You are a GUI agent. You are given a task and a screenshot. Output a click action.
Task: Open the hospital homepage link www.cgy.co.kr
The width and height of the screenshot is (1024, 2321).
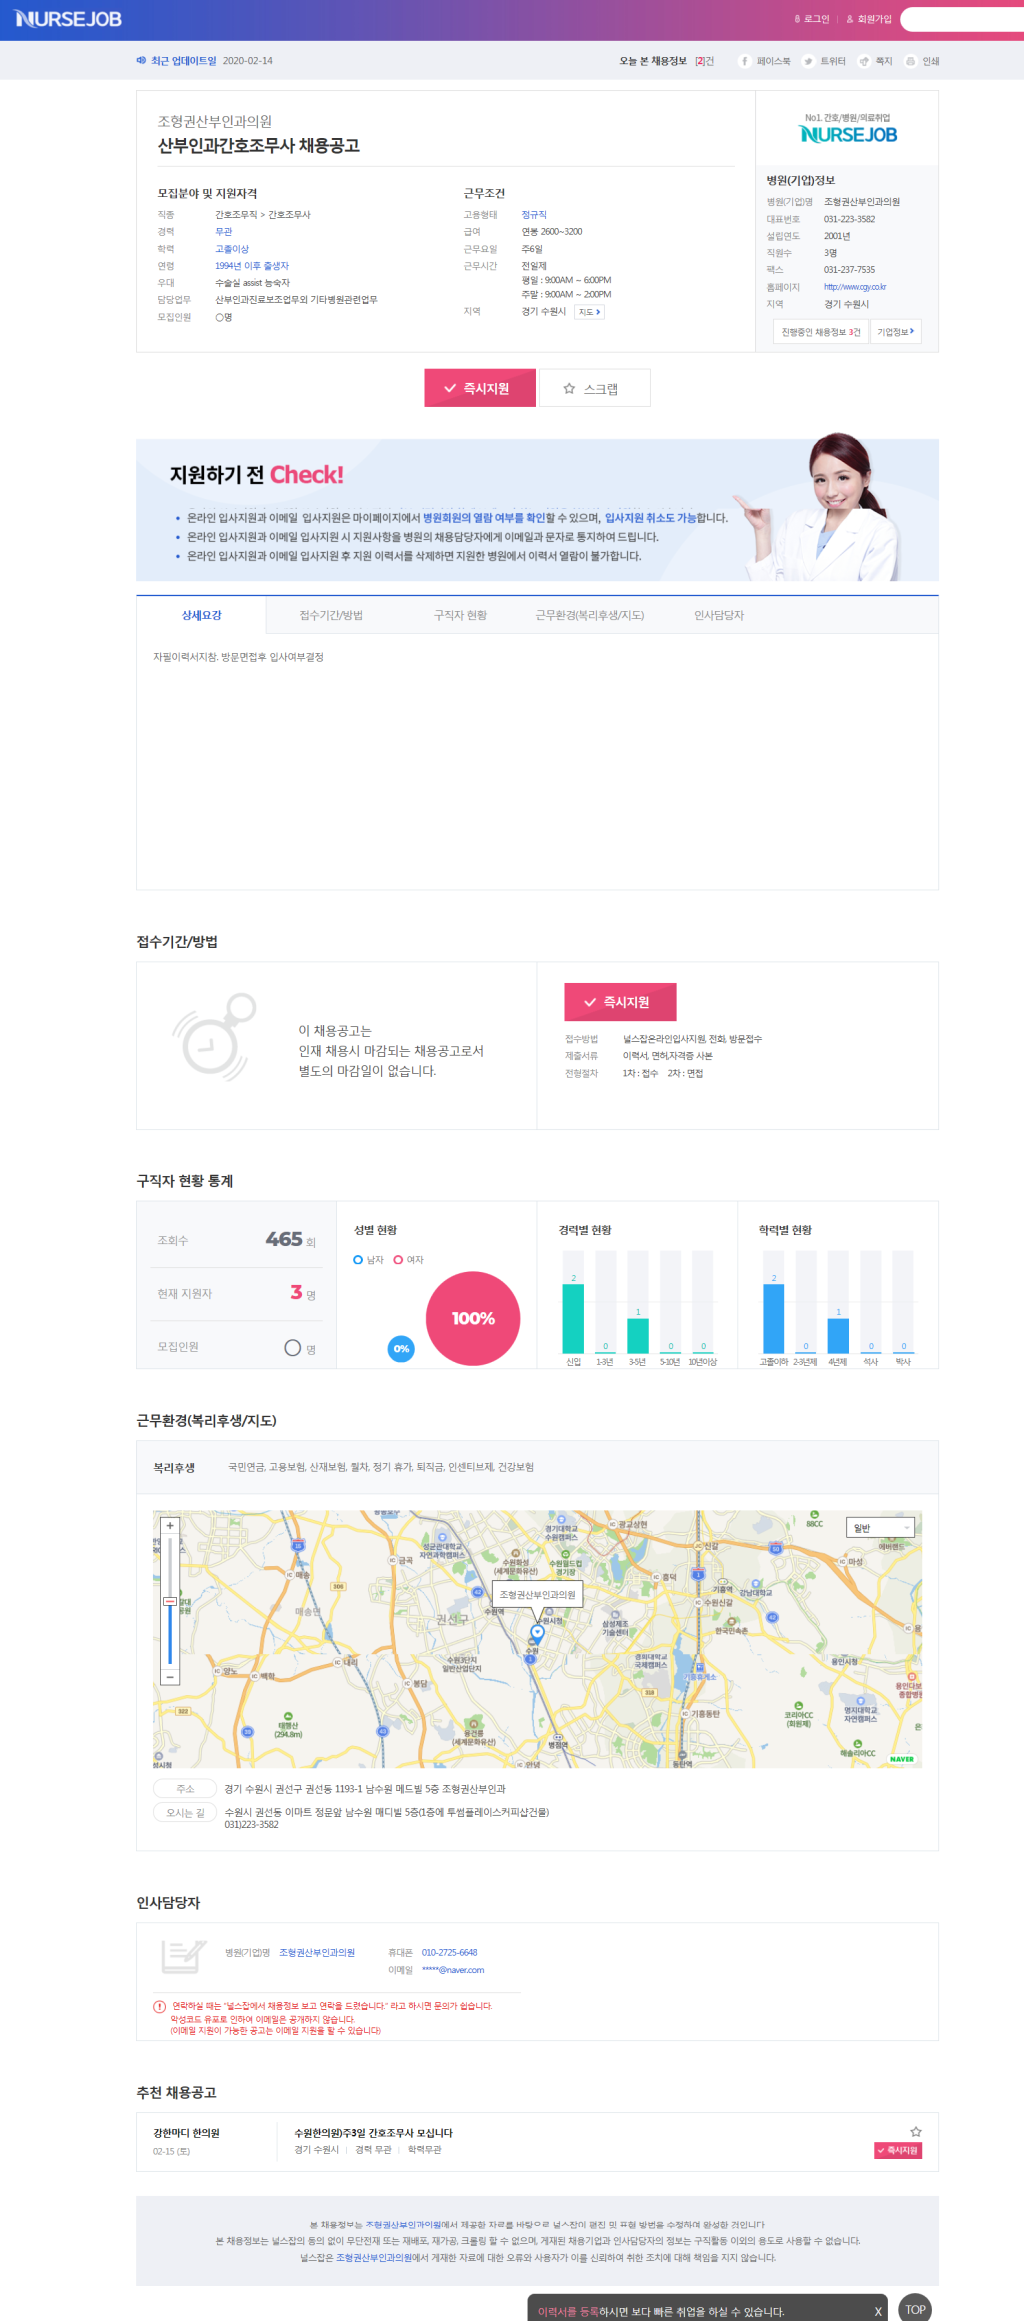855,287
